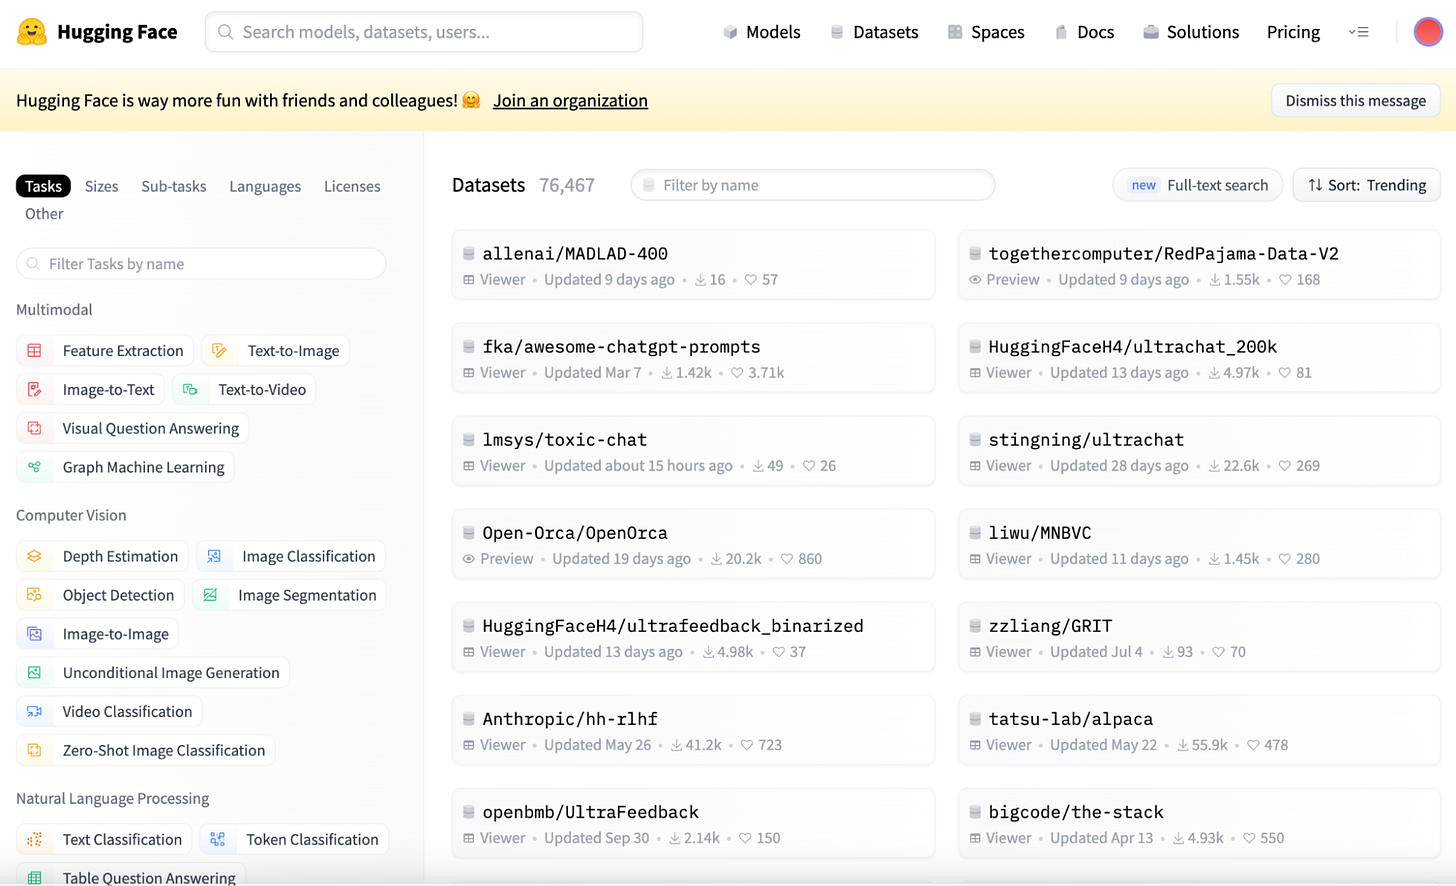Click the Image-to-Text task icon
The width and height of the screenshot is (1456, 886).
(35, 390)
